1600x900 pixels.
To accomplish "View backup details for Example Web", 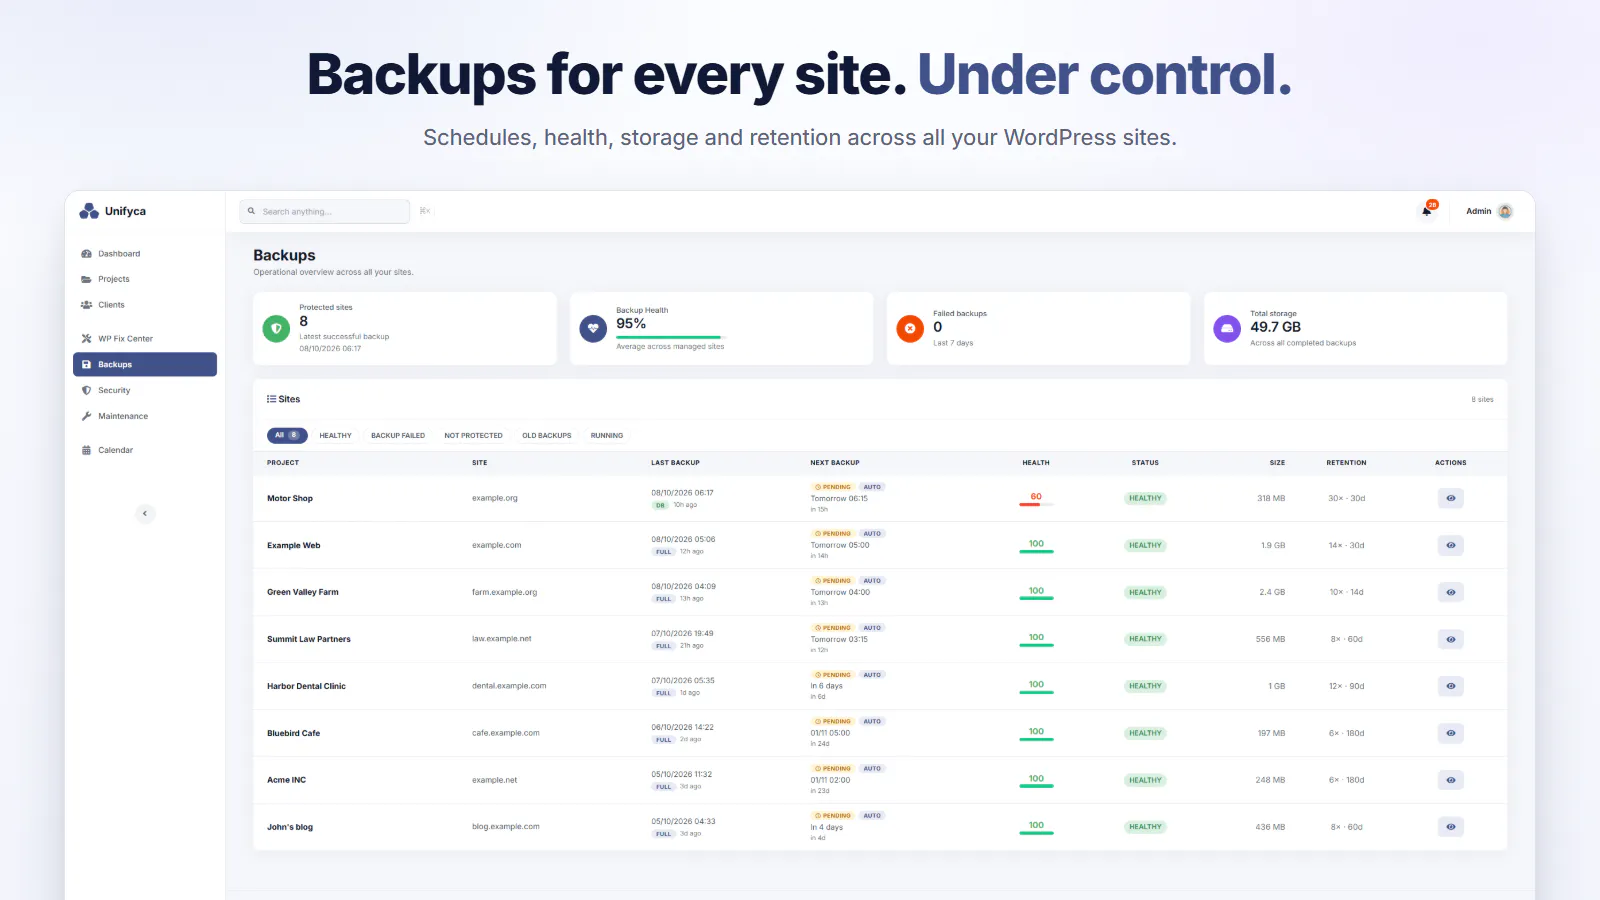I will tap(1450, 545).
